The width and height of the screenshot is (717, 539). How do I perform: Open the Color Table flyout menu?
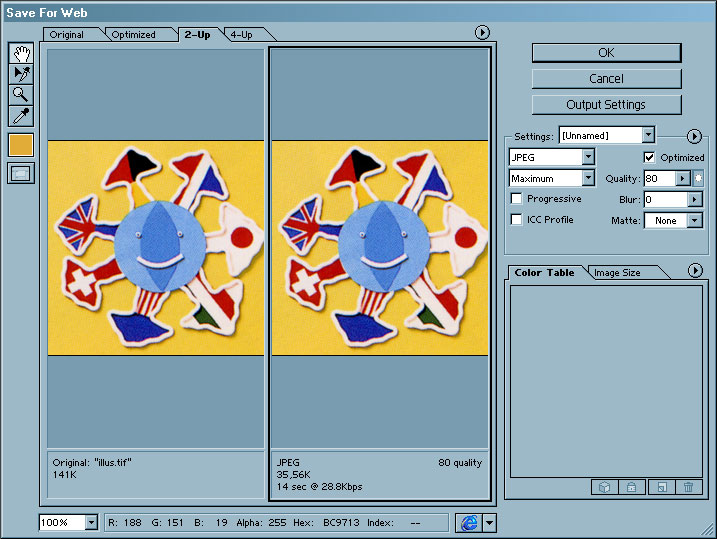(x=695, y=271)
